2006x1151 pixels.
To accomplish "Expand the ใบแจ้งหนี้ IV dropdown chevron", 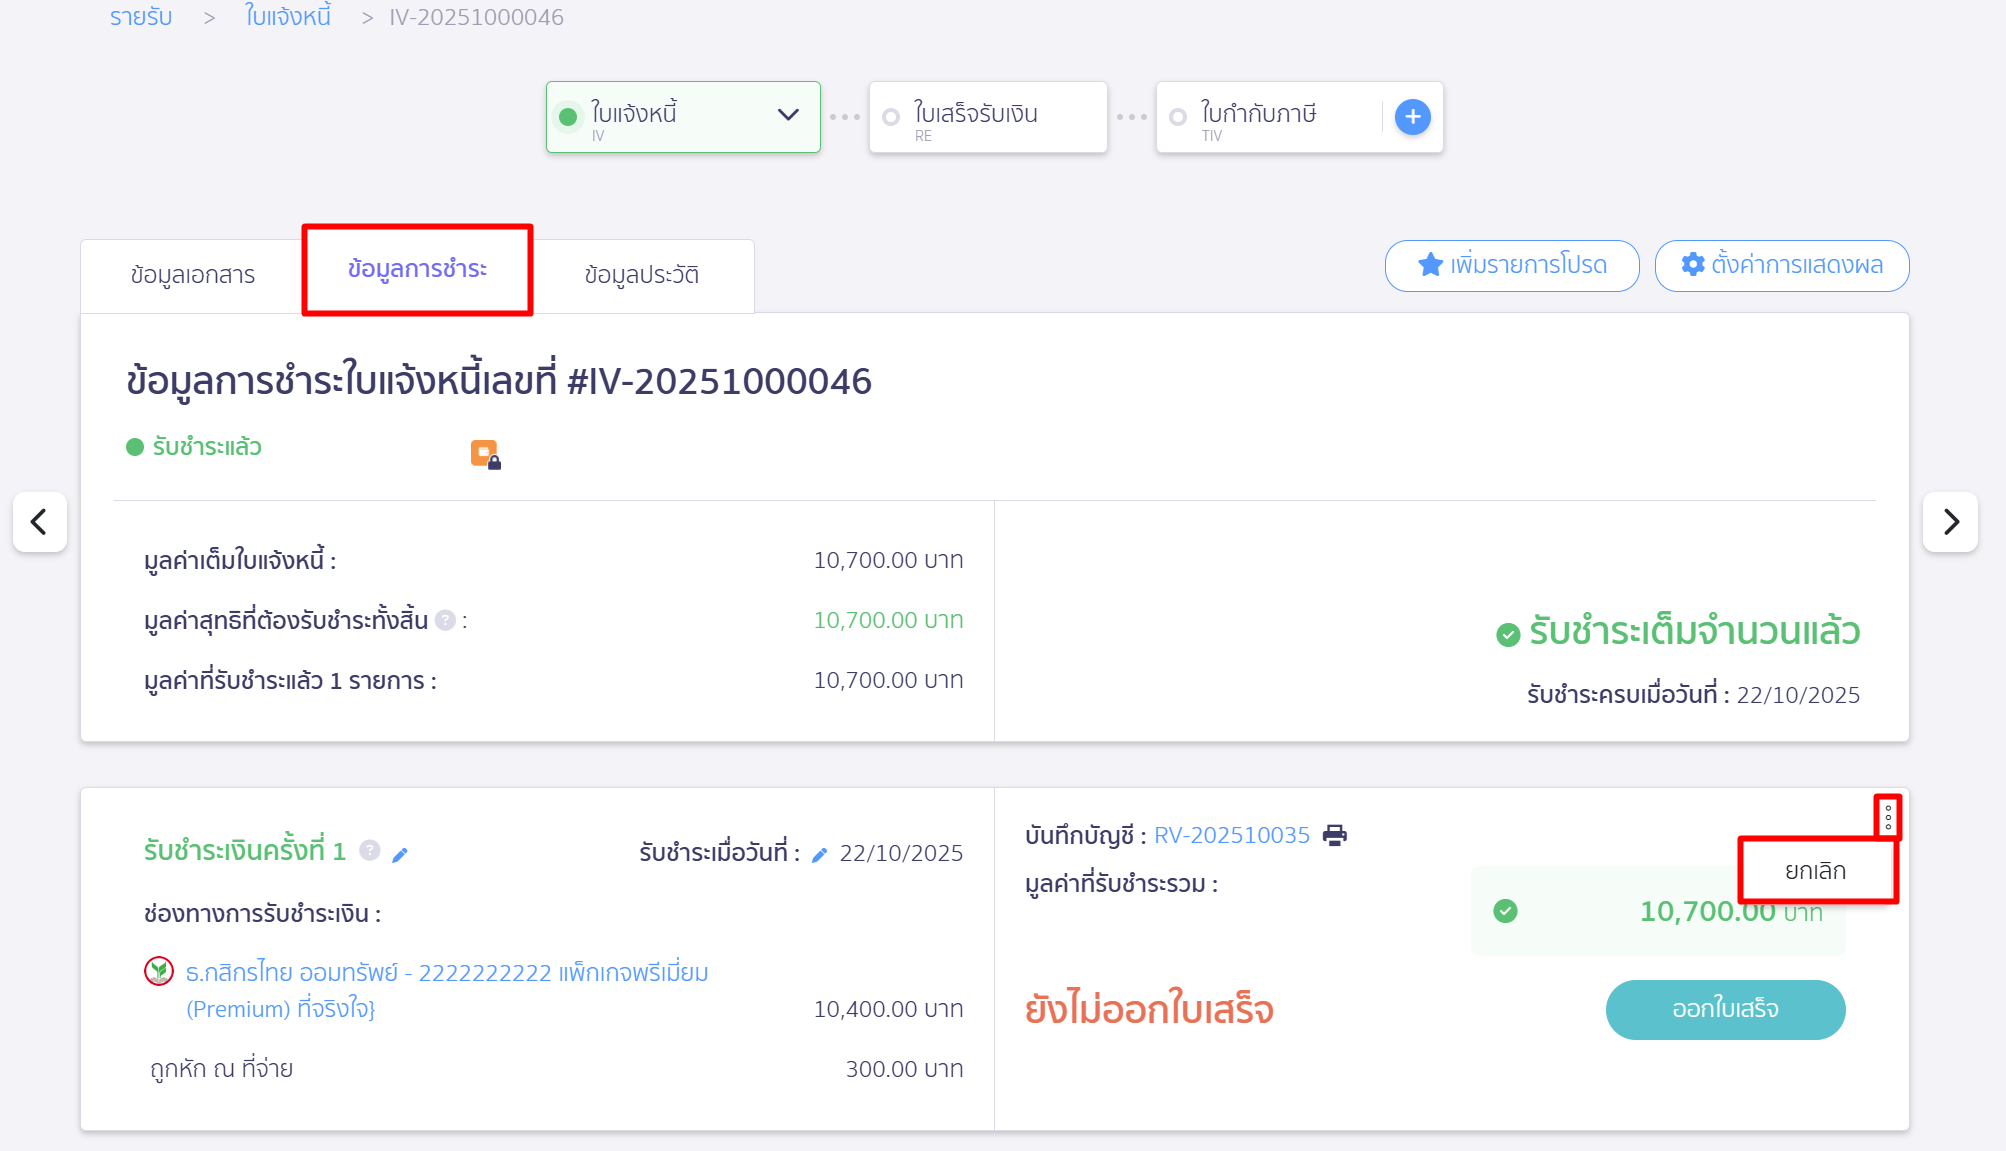I will click(788, 115).
